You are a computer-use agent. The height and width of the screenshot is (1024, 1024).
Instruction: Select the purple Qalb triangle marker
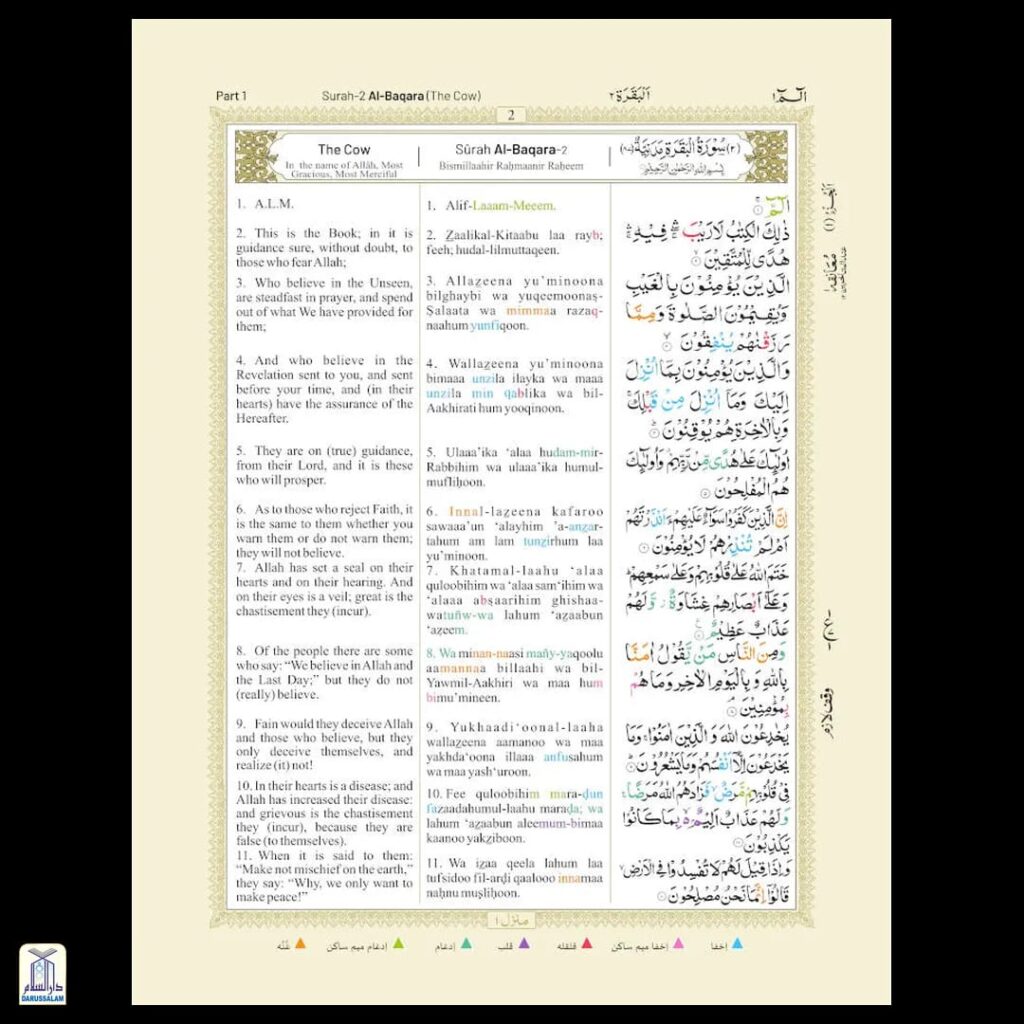pos(524,943)
